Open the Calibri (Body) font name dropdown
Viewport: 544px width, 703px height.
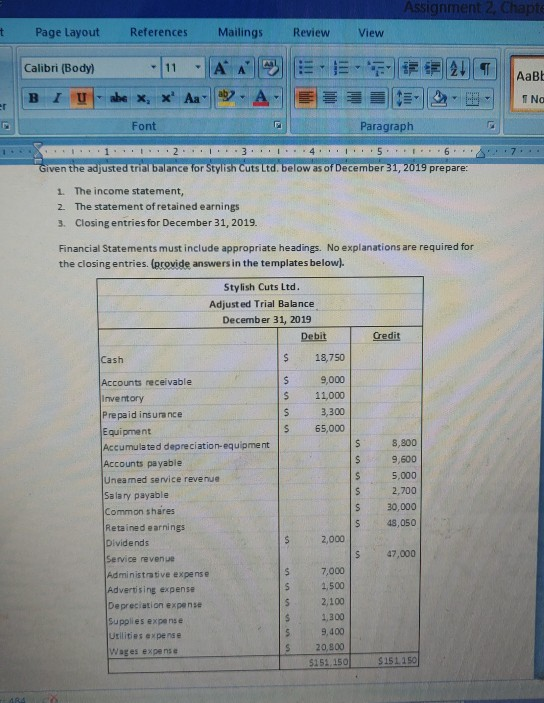(x=153, y=68)
